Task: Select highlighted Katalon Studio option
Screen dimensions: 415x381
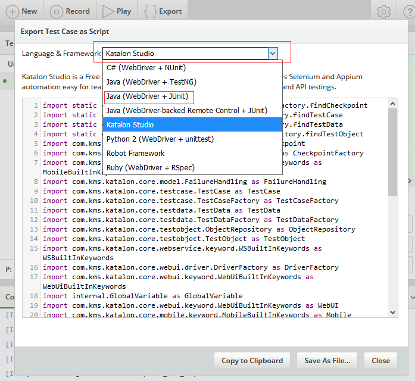Action: pyautogui.click(x=193, y=125)
